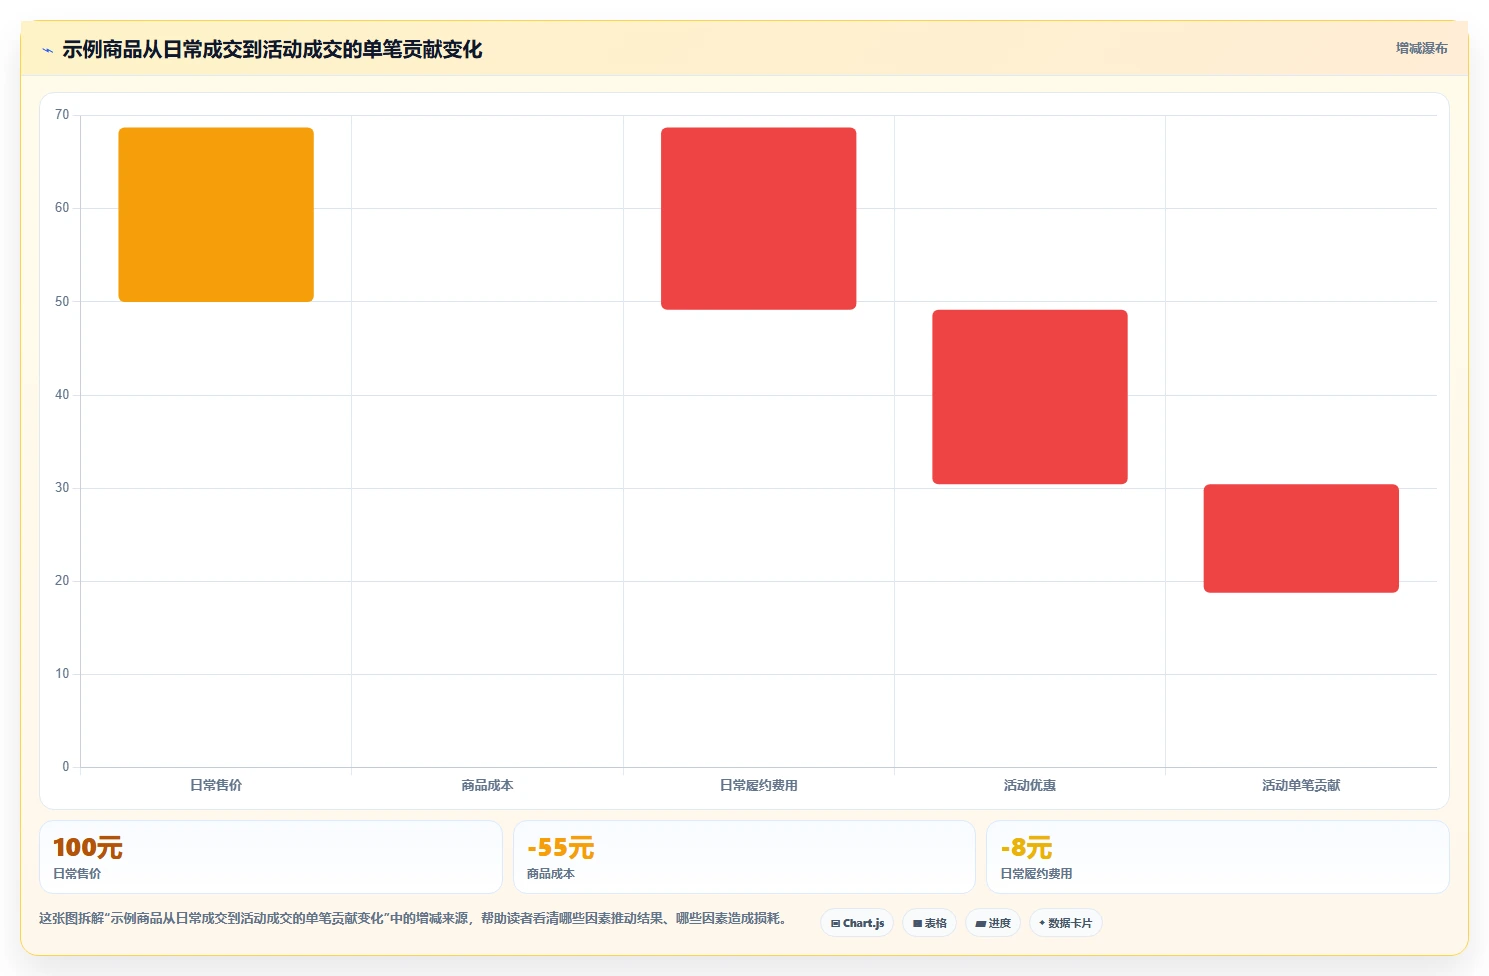
Task: Select the red 日常履约费用 bar
Action: pos(758,218)
